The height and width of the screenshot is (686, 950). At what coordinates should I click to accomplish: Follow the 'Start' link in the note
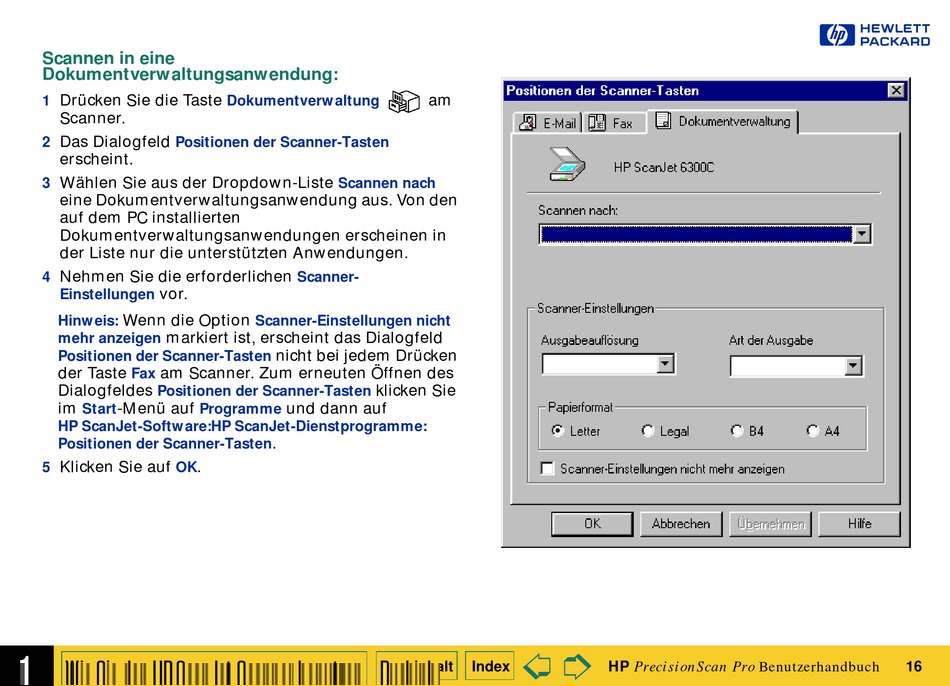pyautogui.click(x=99, y=408)
